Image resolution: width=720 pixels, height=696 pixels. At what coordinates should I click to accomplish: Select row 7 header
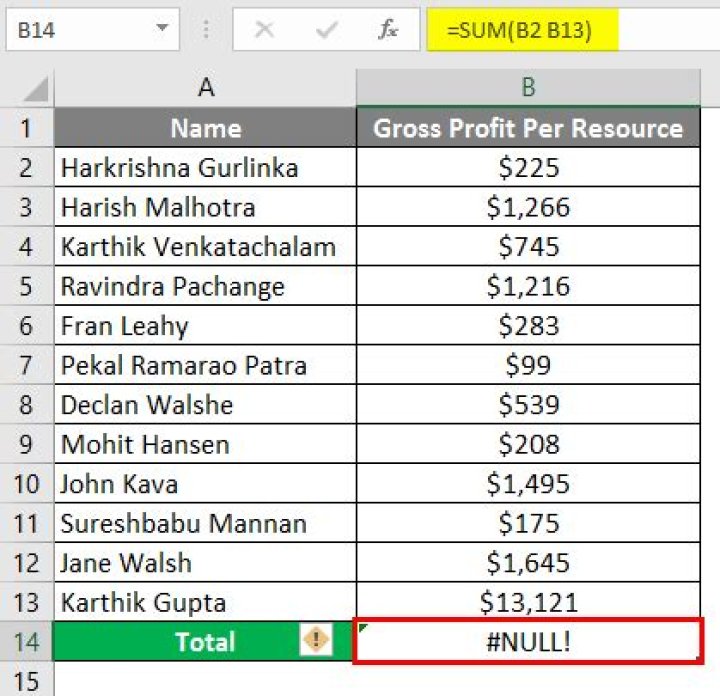(x=26, y=365)
